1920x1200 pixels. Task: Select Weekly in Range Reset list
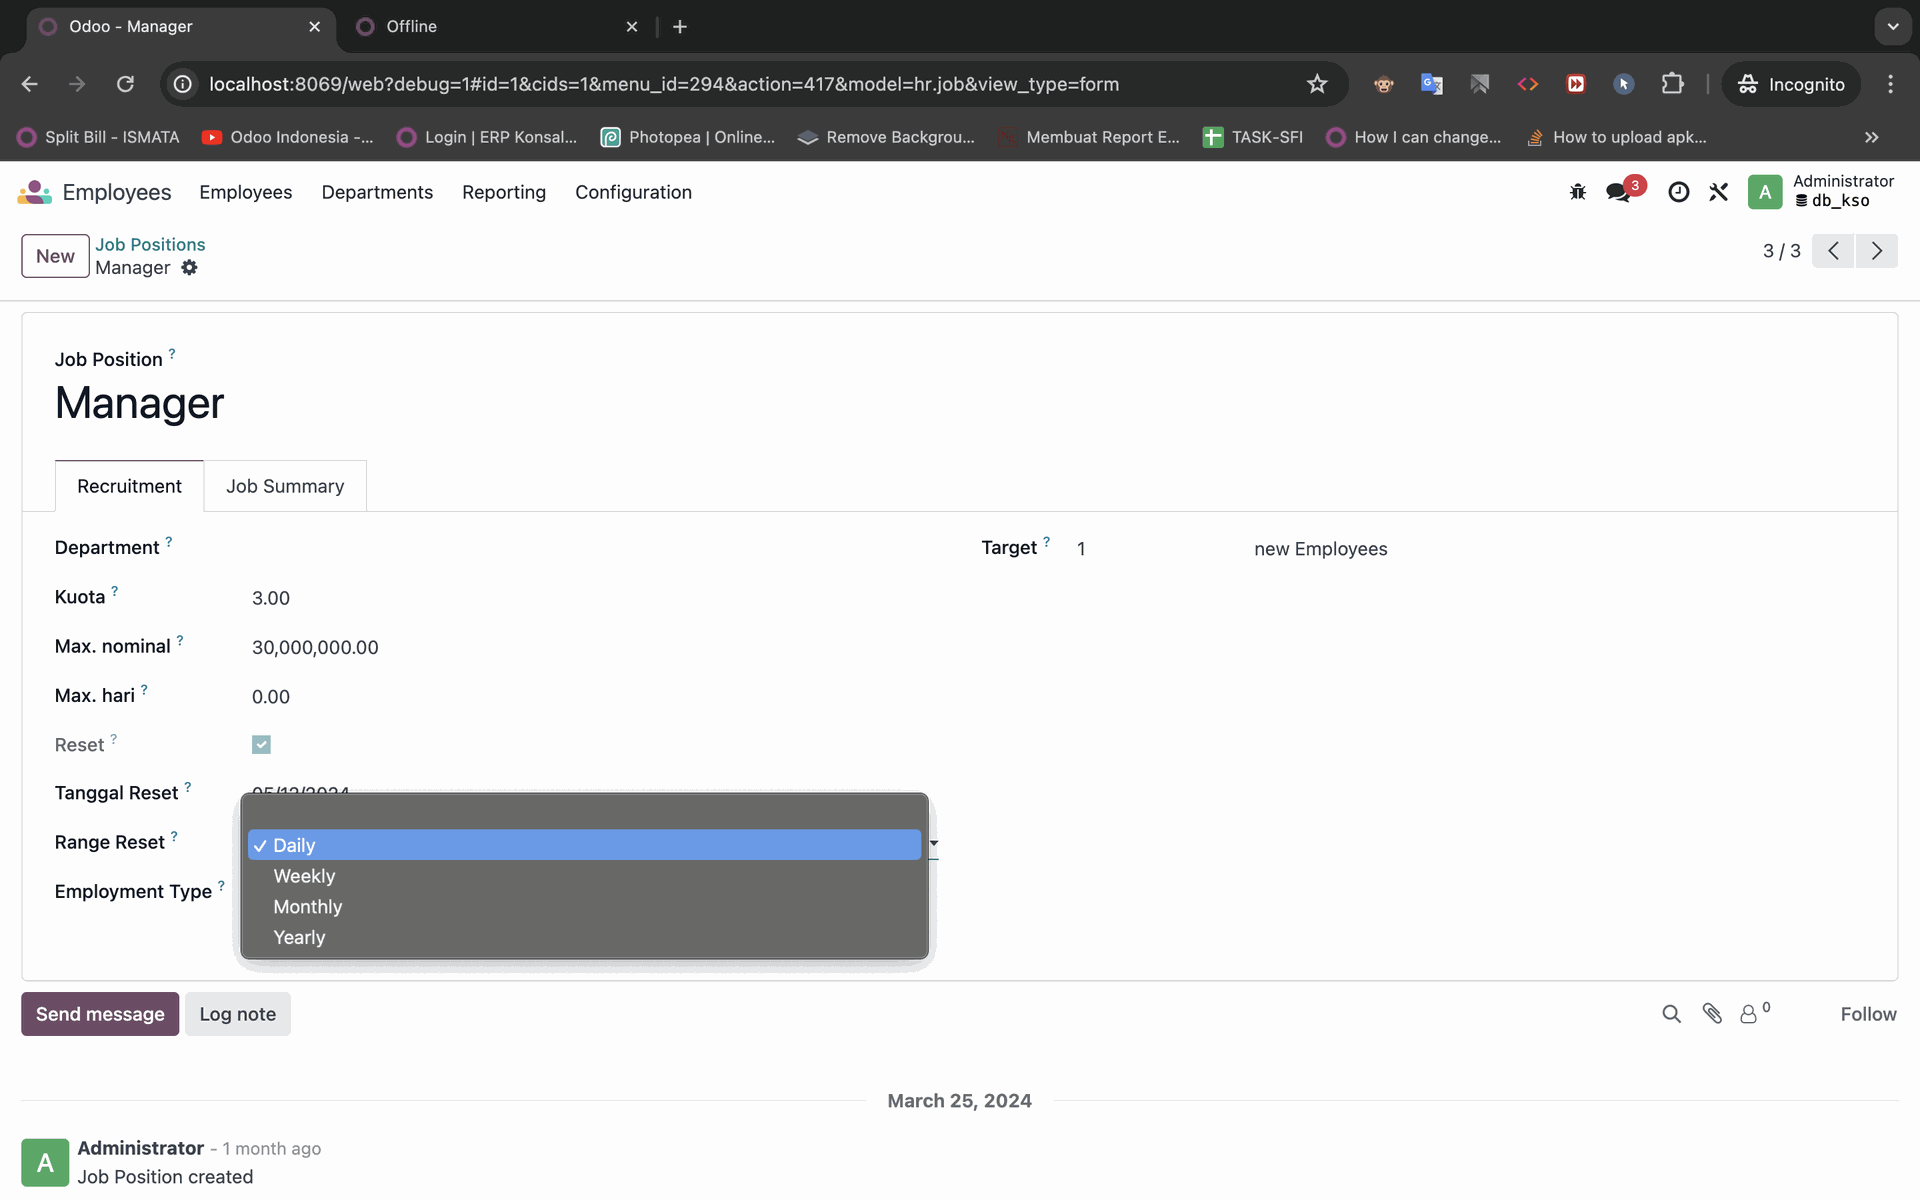click(305, 876)
